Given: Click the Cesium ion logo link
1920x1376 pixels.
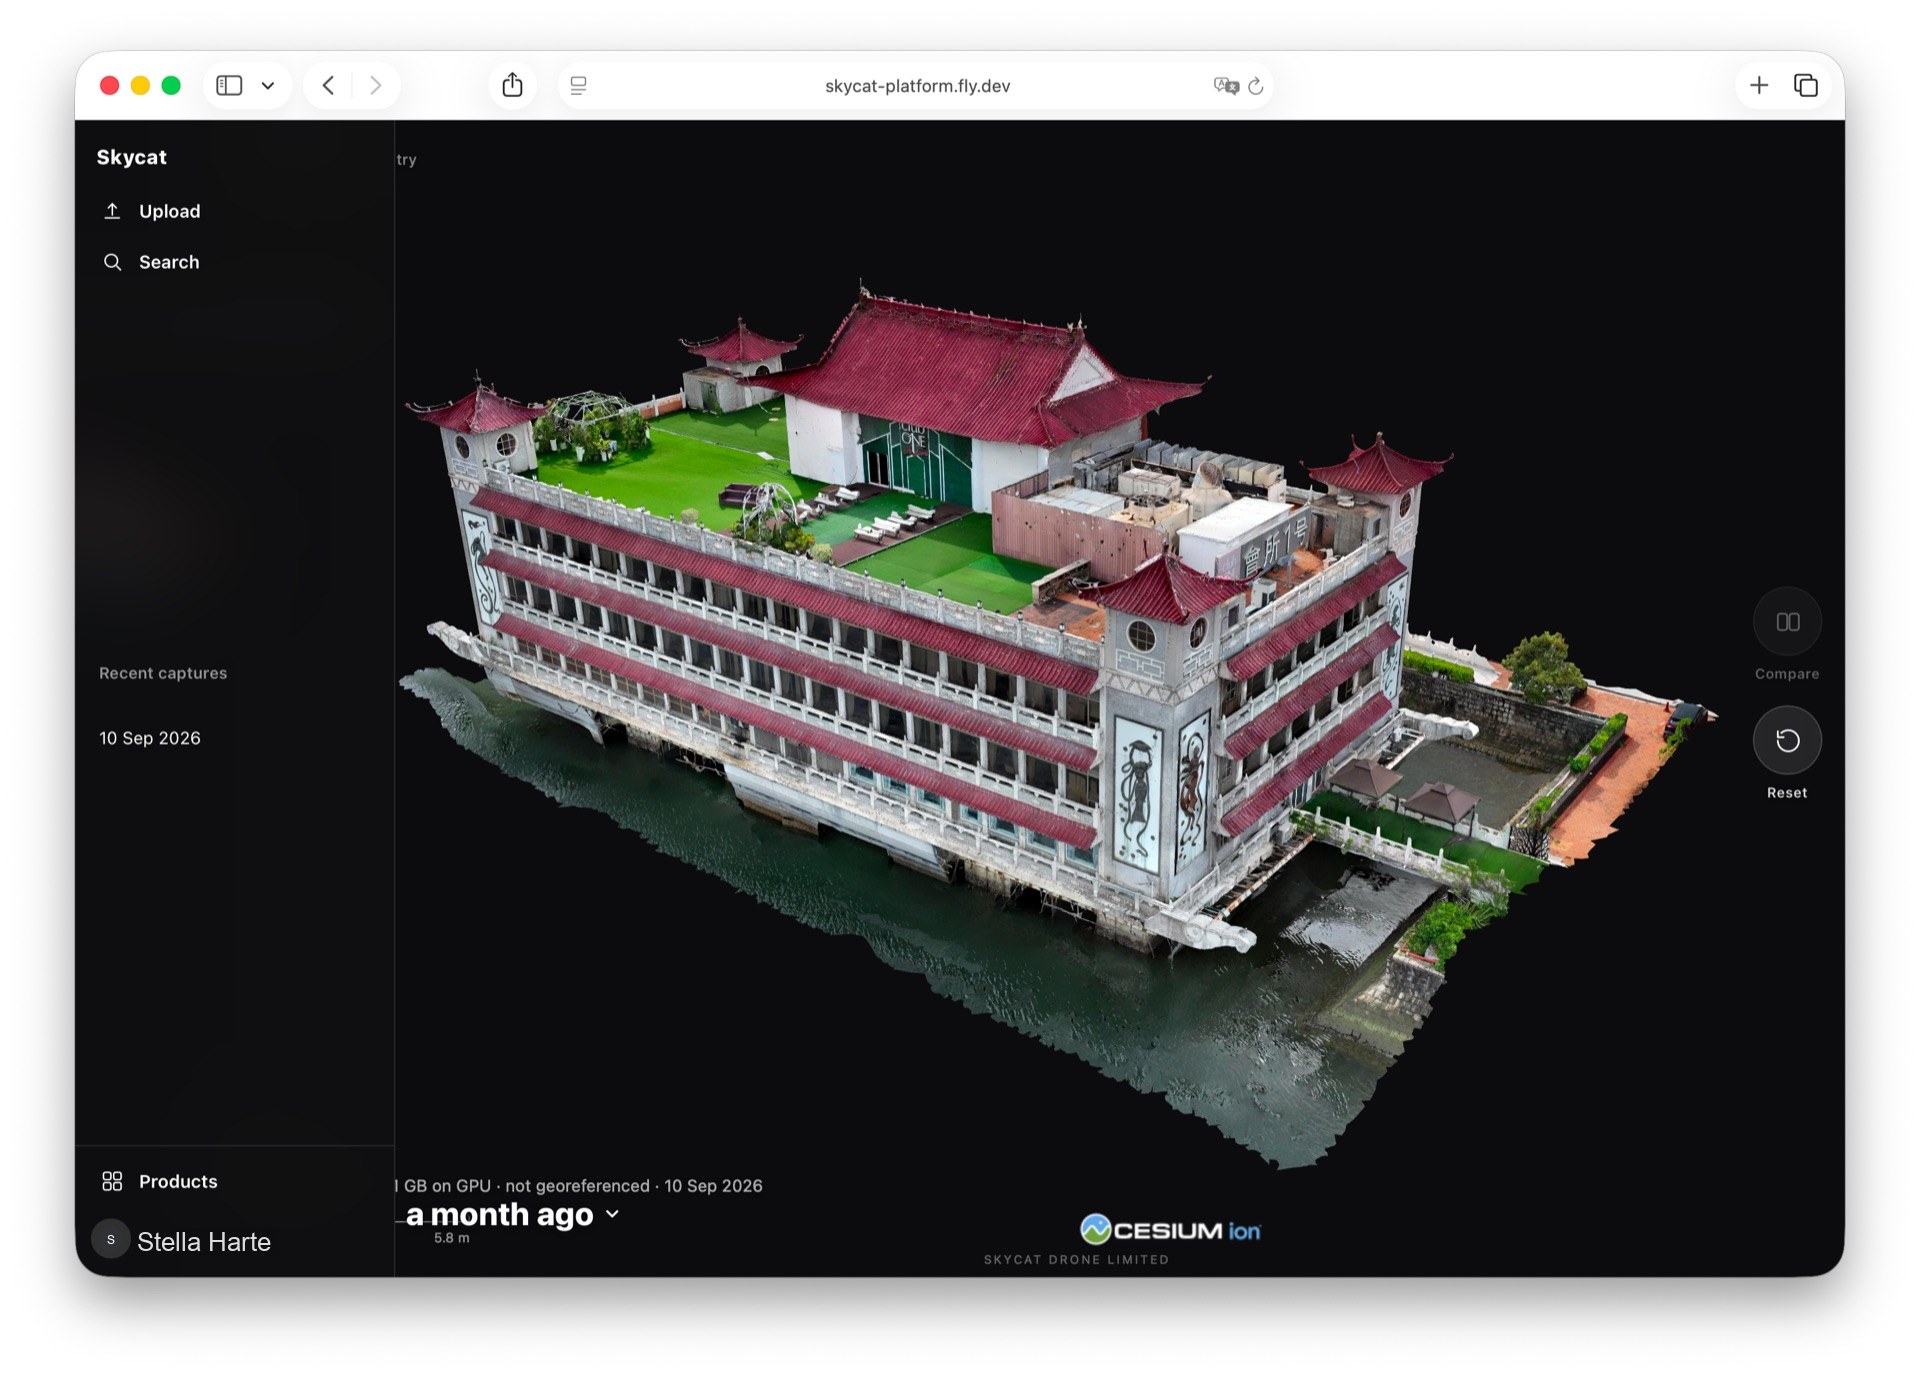Looking at the screenshot, I should pyautogui.click(x=1170, y=1229).
